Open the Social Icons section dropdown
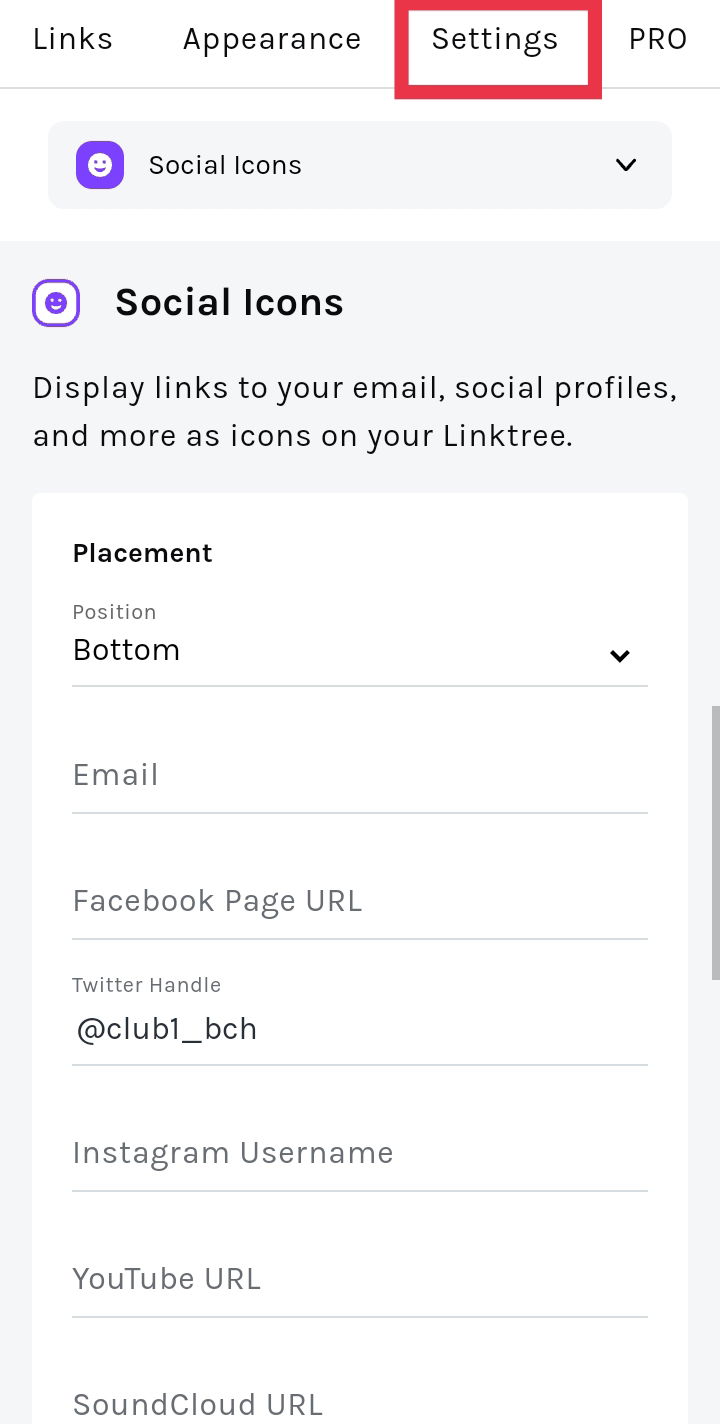This screenshot has width=720, height=1424. click(x=360, y=165)
